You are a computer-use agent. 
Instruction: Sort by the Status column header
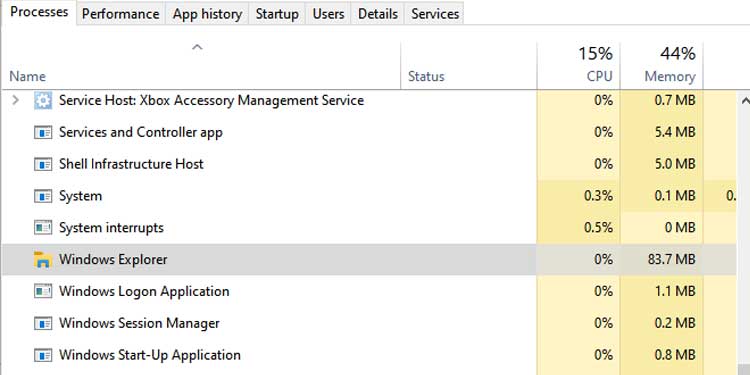point(426,77)
